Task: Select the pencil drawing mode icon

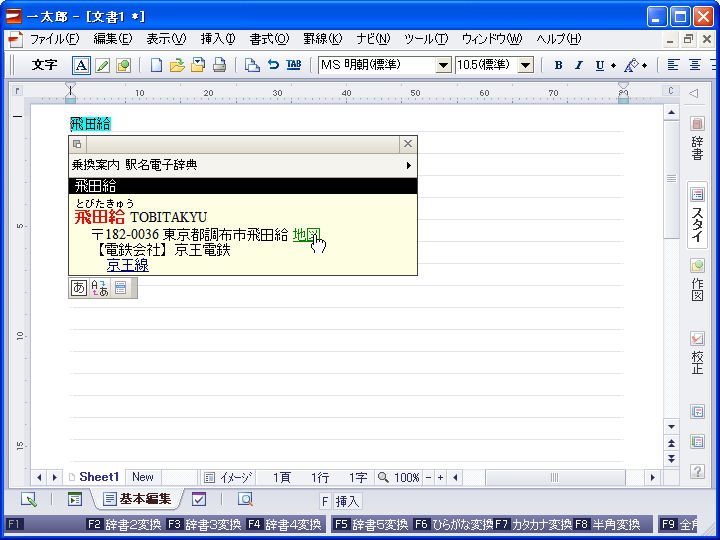Action: pos(102,65)
